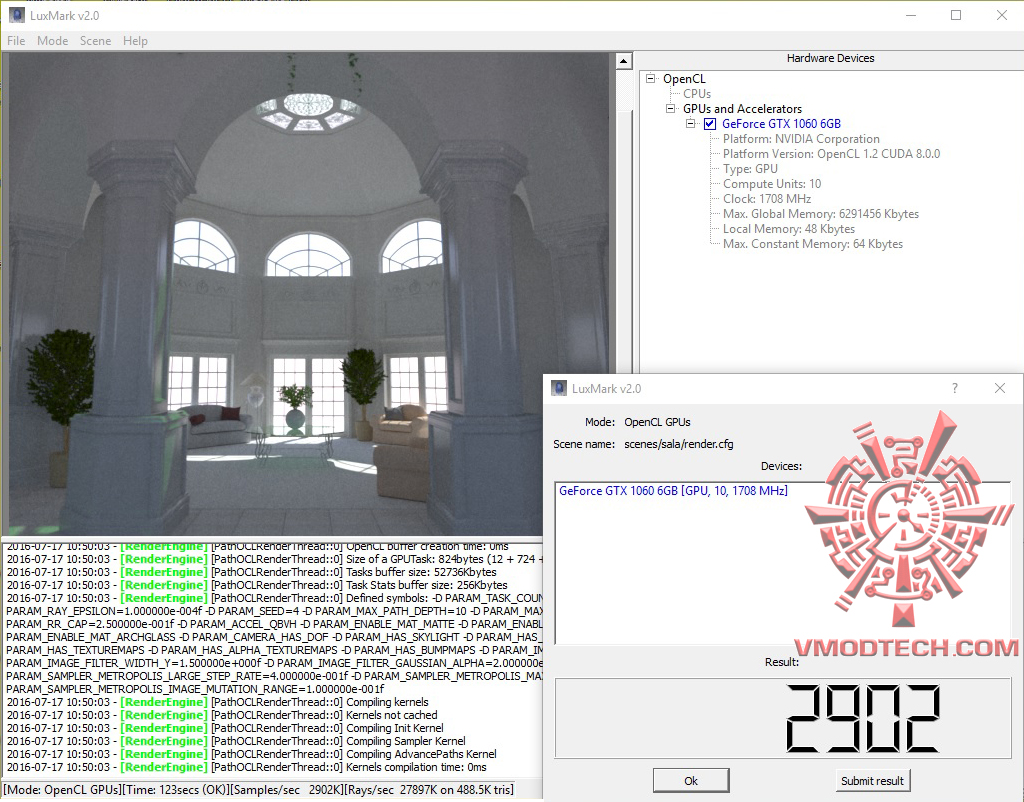Image resolution: width=1024 pixels, height=802 pixels.
Task: Collapse the OpenCL tree node
Action: 650,78
